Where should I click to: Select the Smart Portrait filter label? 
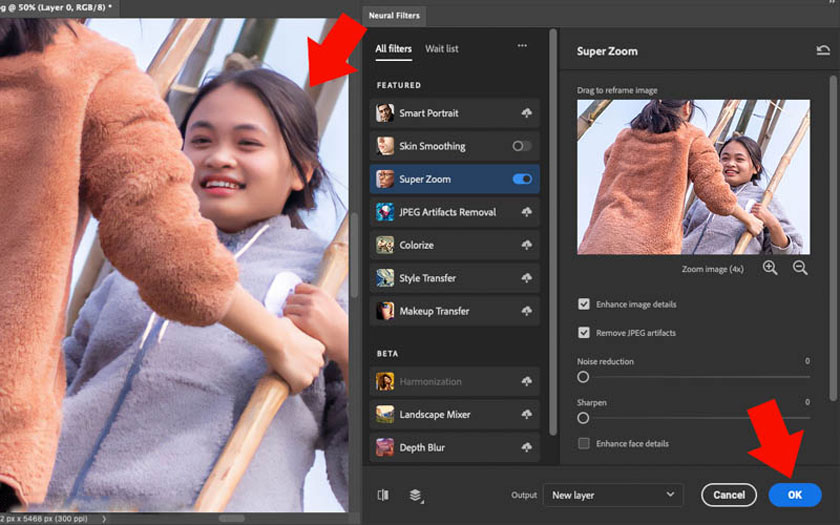point(429,113)
